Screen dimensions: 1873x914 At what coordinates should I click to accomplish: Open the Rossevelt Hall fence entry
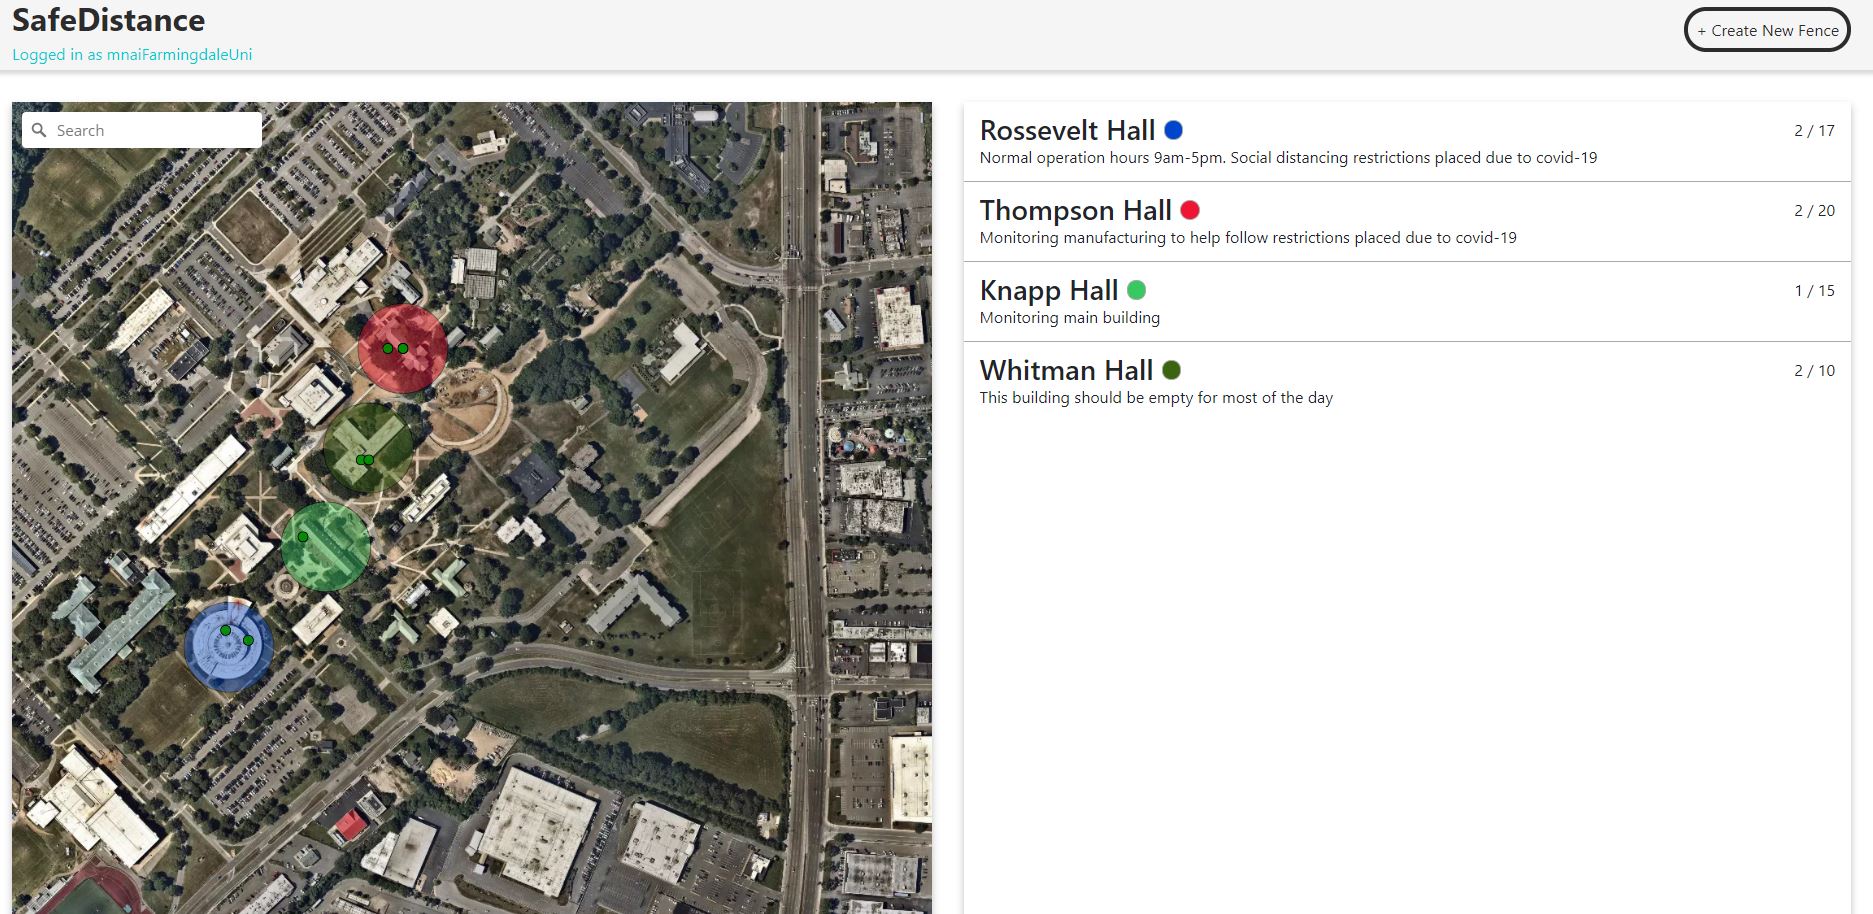1407,142
